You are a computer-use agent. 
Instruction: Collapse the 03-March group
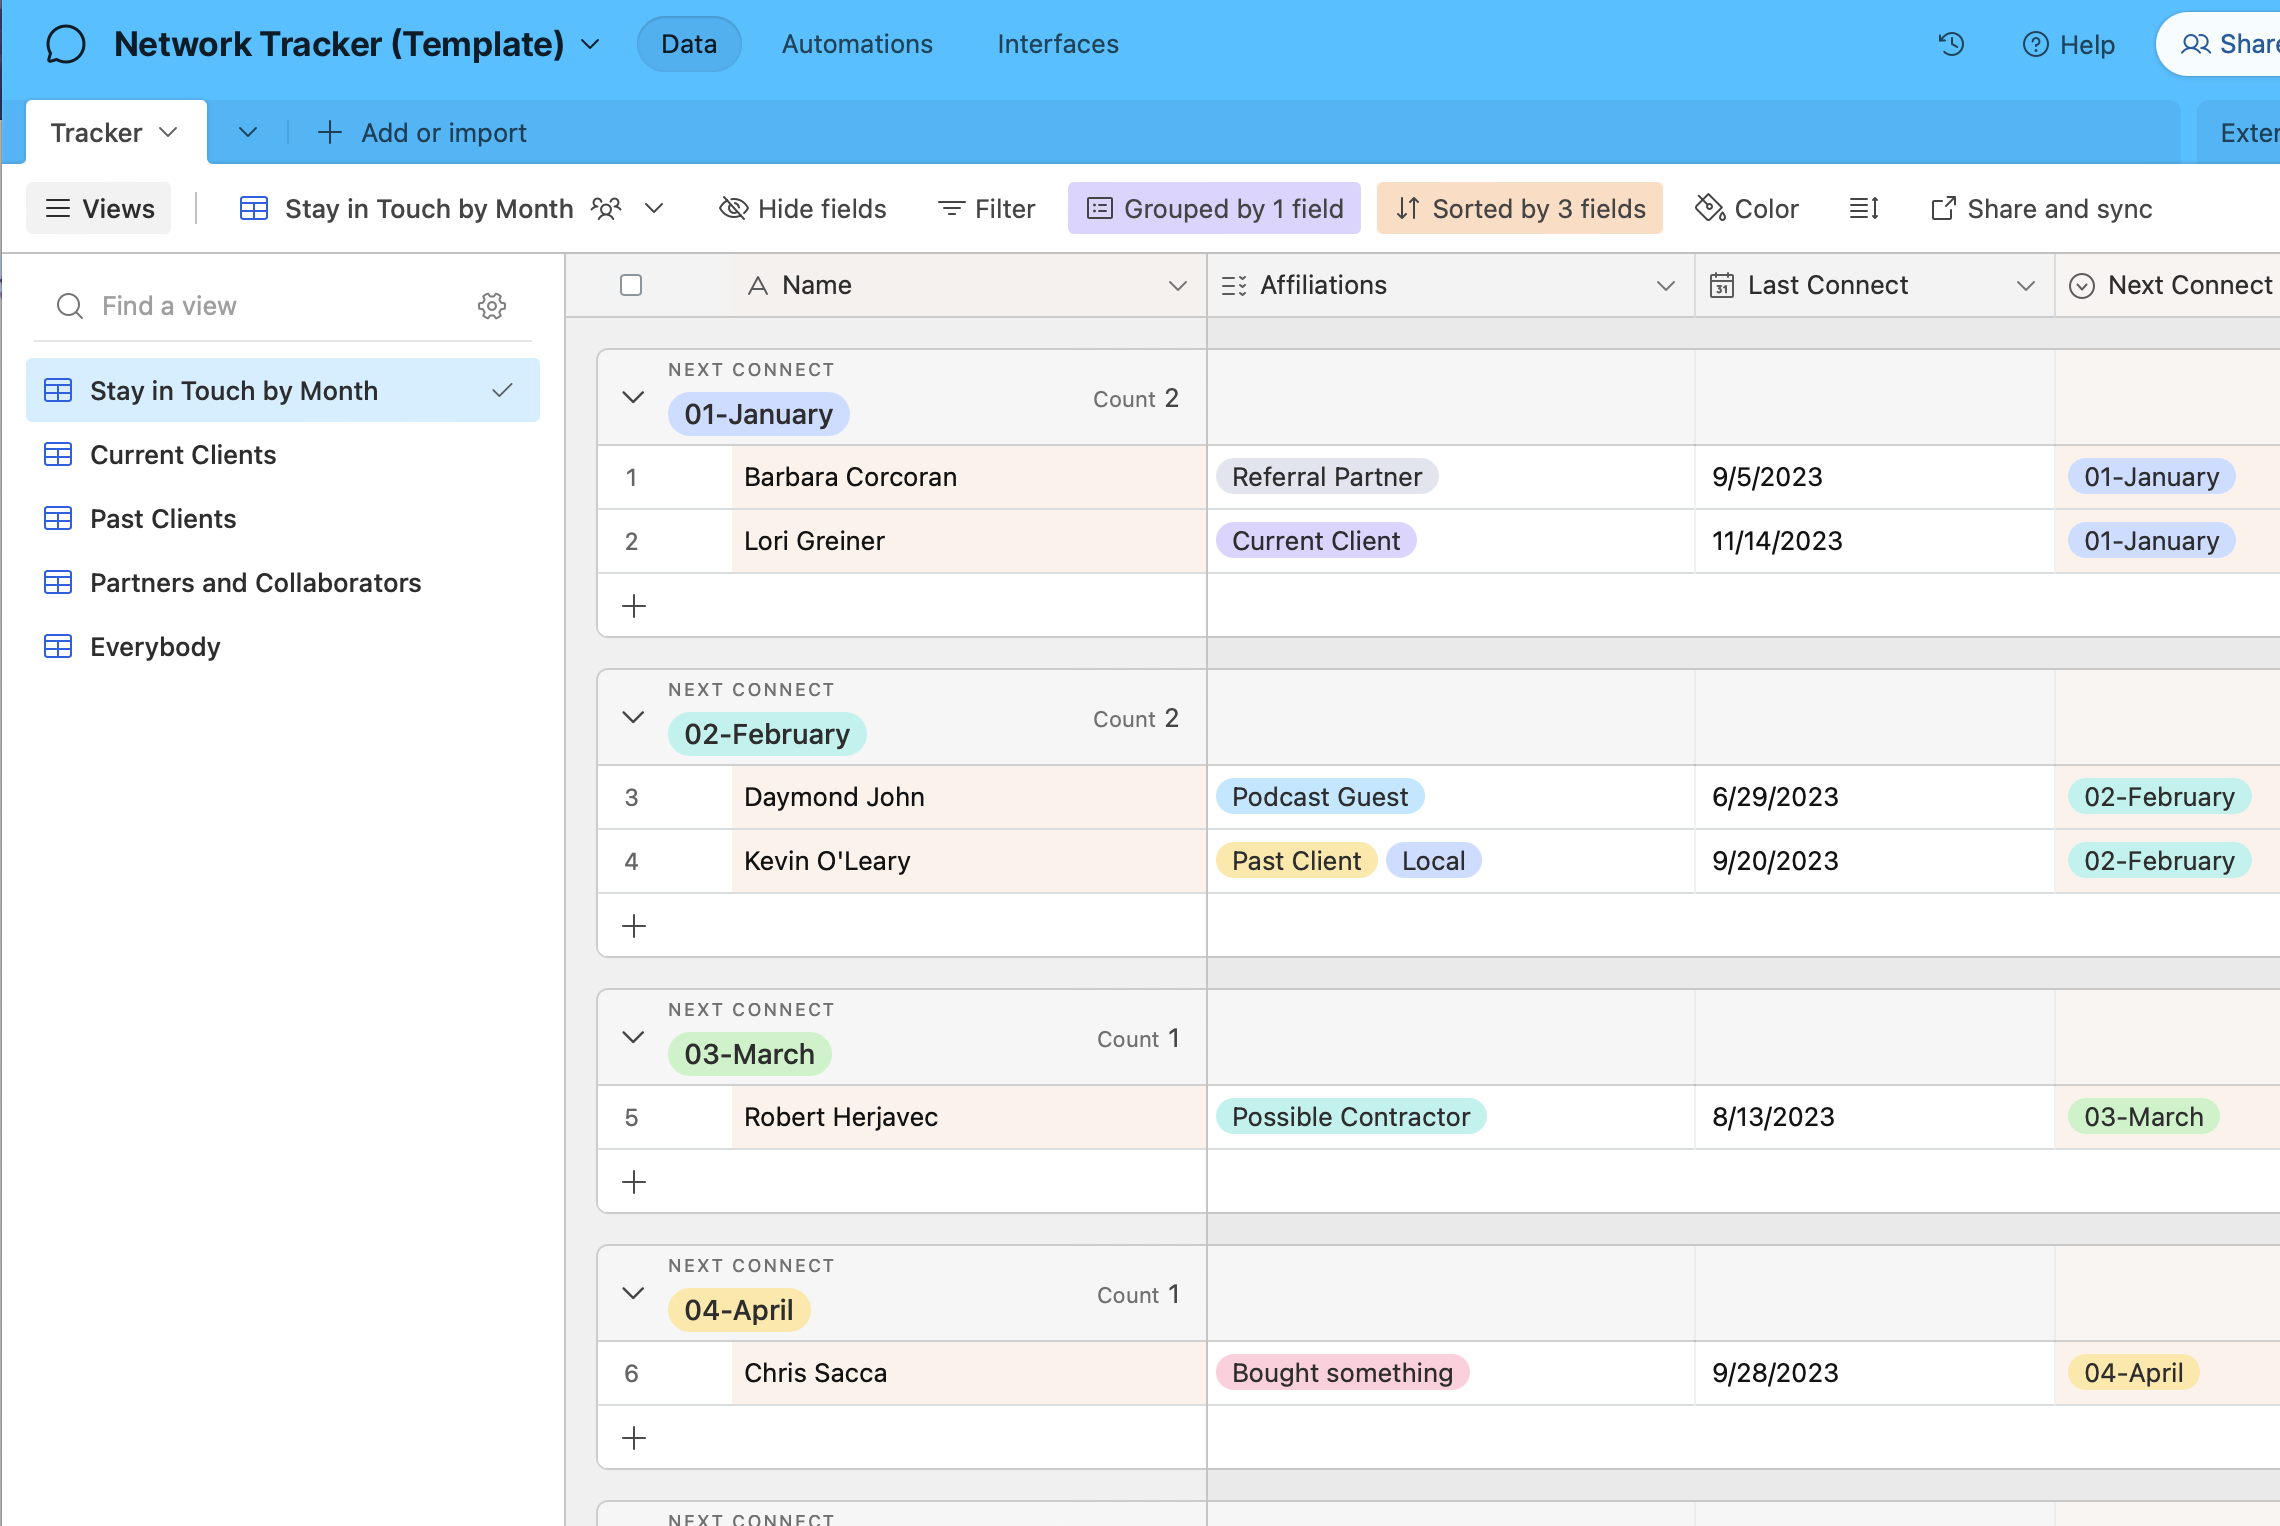(633, 1037)
